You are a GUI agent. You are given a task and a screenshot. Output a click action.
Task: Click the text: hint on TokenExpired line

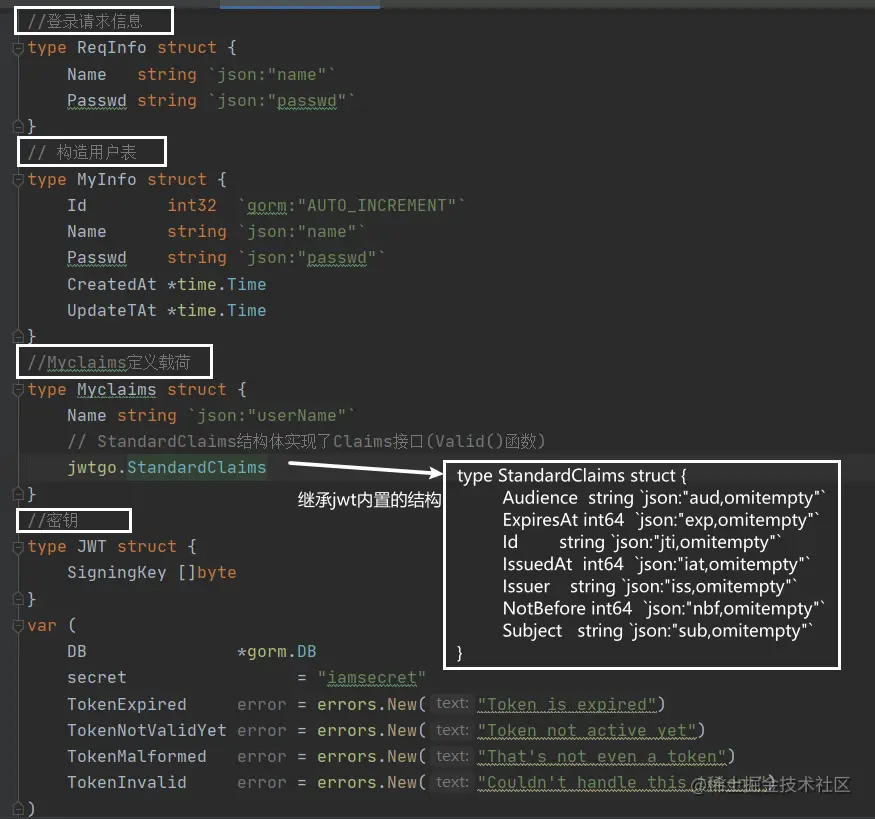(452, 704)
